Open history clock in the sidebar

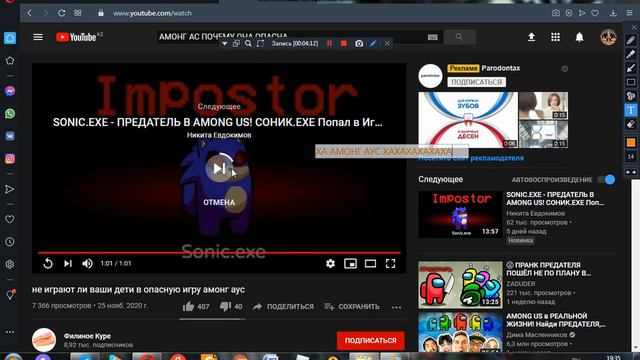10,242
